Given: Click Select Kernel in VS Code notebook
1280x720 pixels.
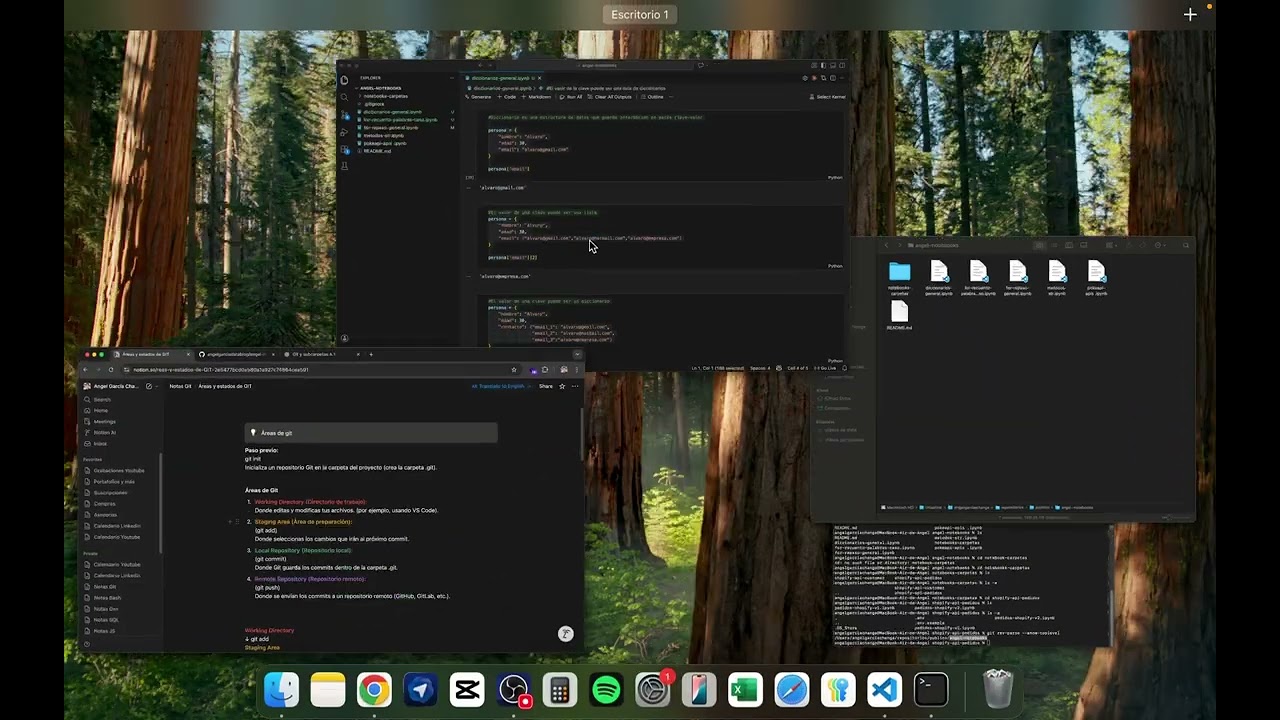Looking at the screenshot, I should click(827, 97).
